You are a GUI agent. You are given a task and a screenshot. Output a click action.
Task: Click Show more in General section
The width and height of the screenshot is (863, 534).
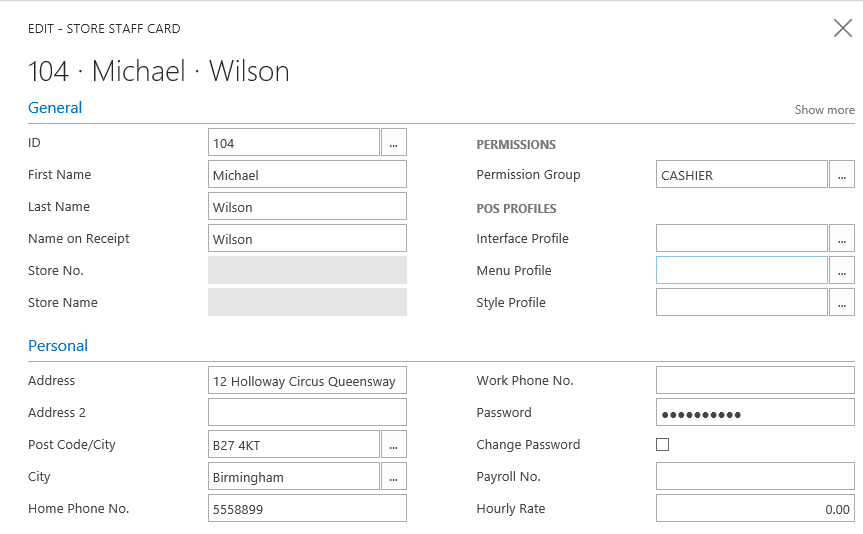point(824,110)
